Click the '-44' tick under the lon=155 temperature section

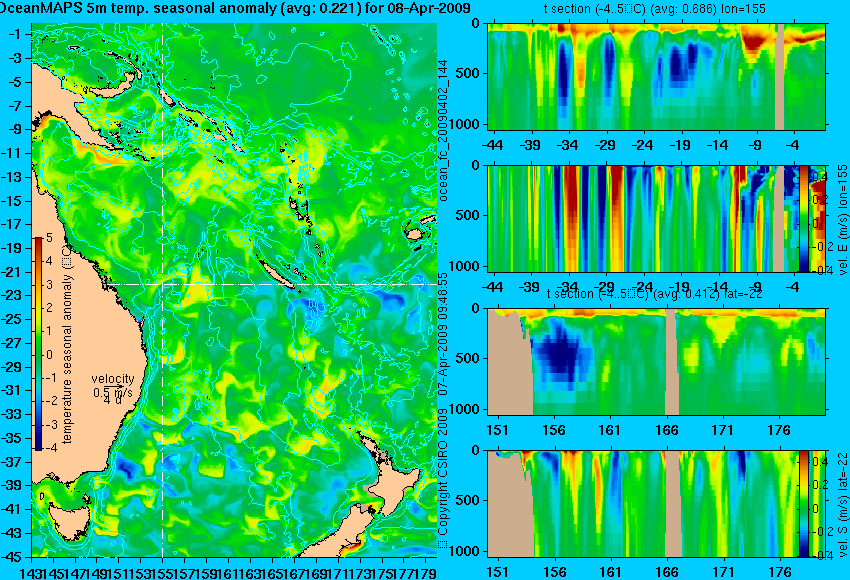click(492, 145)
